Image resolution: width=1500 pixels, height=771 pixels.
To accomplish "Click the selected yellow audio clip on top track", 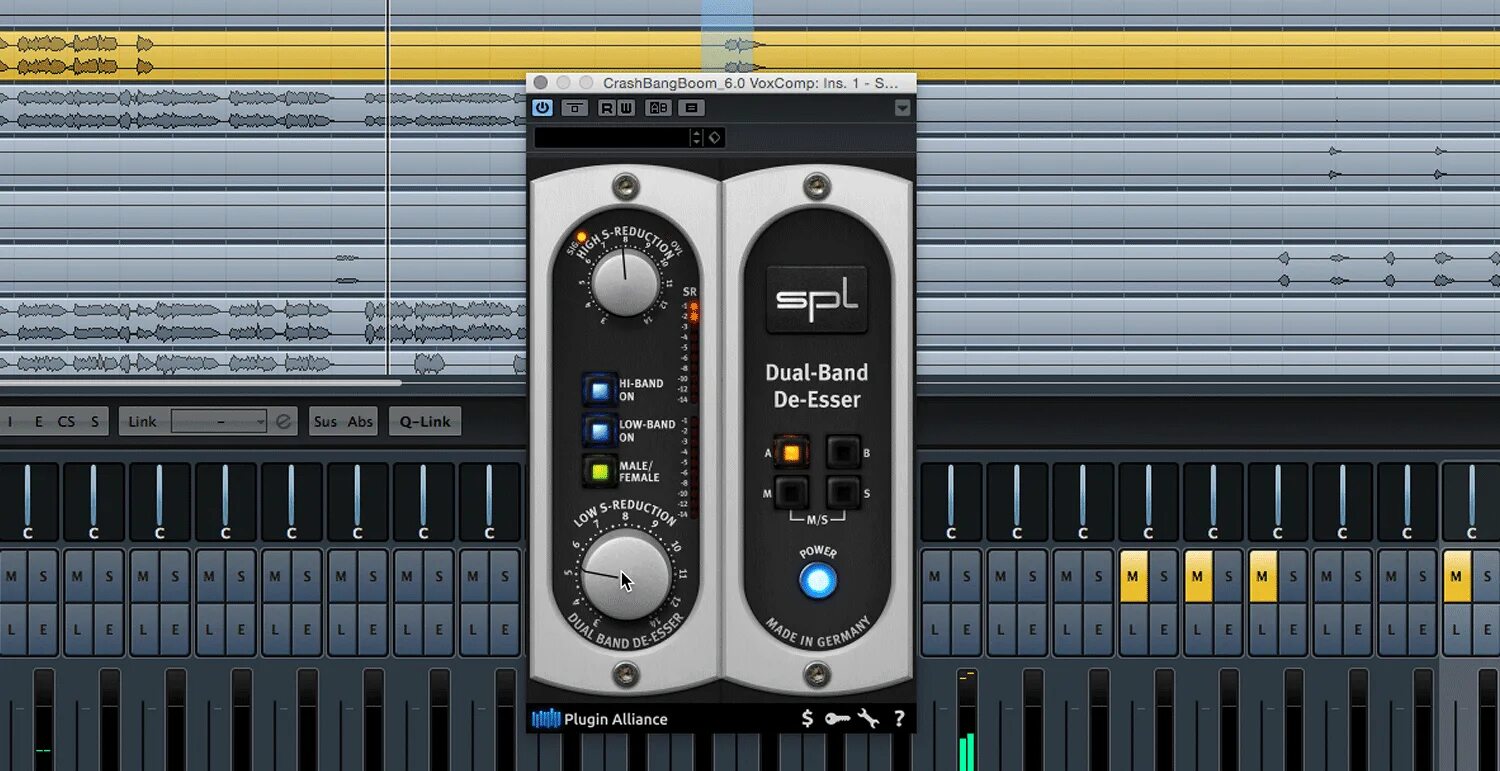I will [x=750, y=55].
